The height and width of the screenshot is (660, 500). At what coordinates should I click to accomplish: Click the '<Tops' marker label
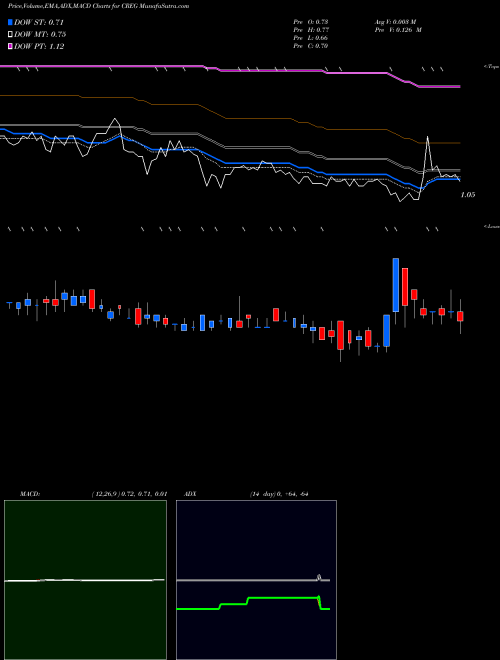[491, 67]
